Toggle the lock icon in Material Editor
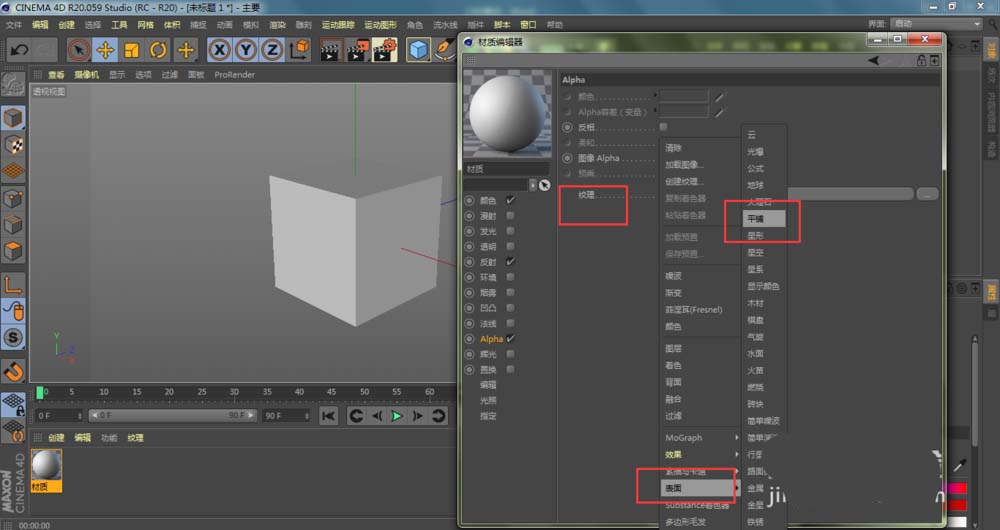Screen dimensions: 1000x530 click(922, 61)
